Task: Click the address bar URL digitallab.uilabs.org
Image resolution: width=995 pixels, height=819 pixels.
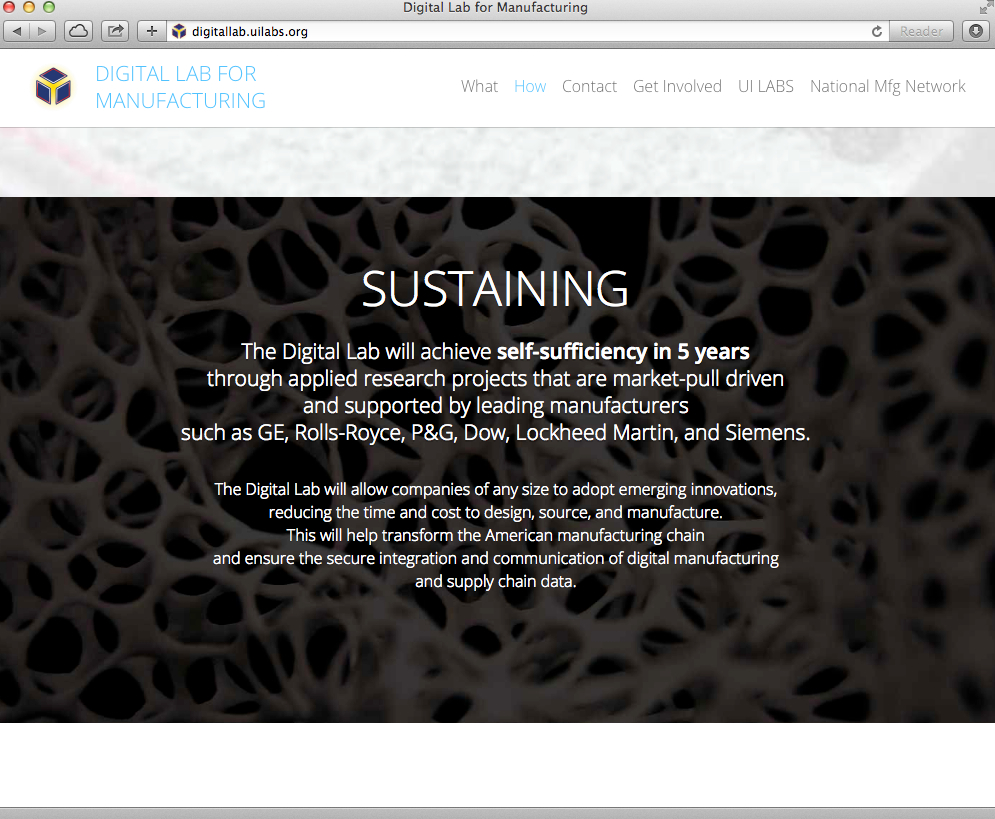Action: pyautogui.click(x=249, y=32)
